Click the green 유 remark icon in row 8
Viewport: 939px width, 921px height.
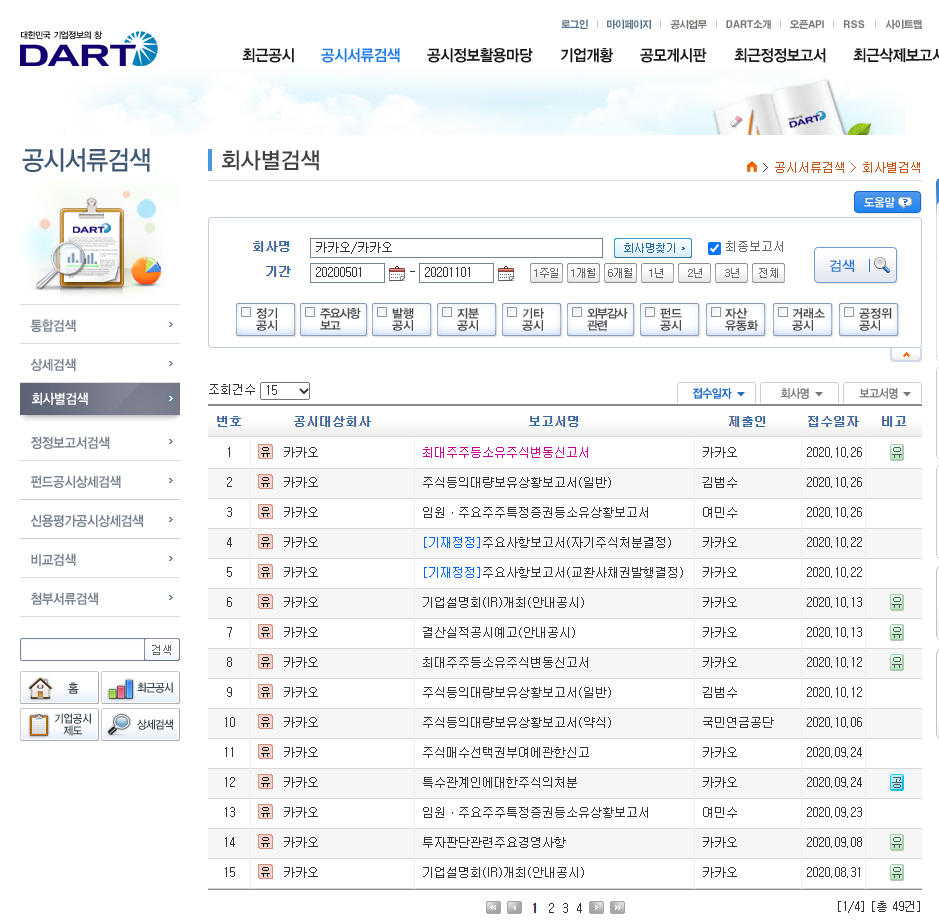(896, 662)
